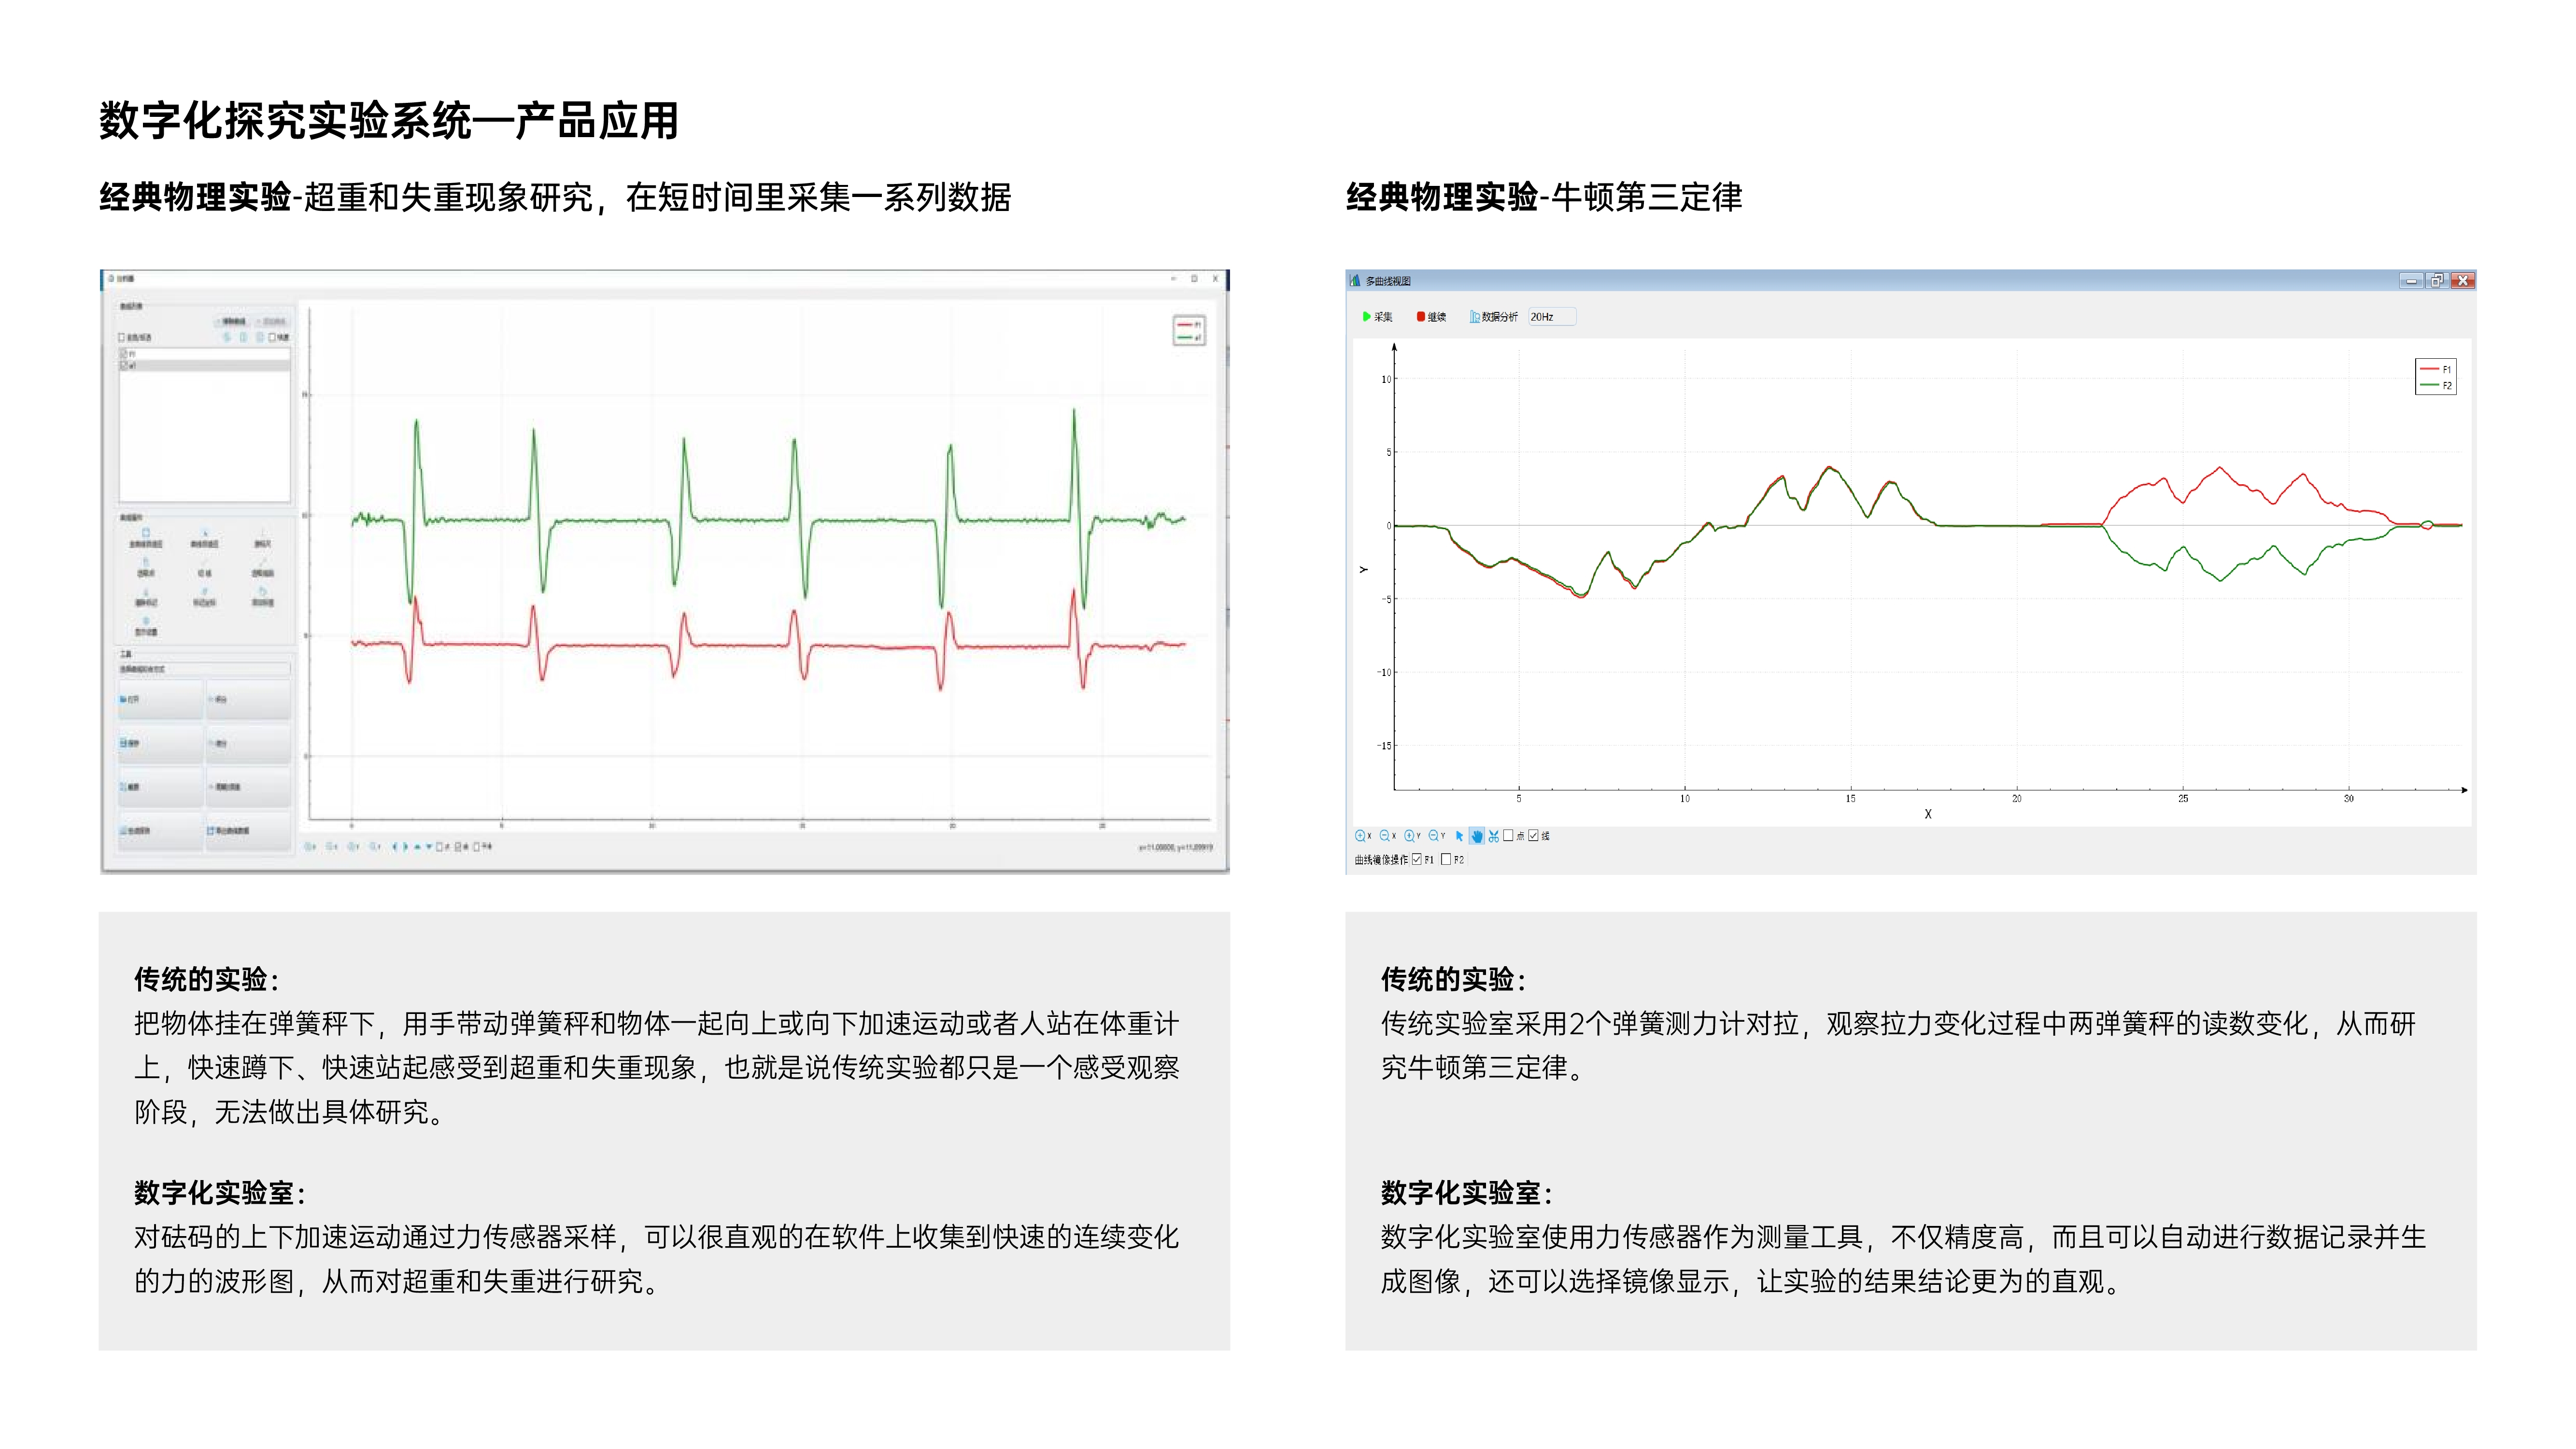Select the hand pan tool
The height and width of the screenshot is (1449, 2576).
coord(1477,836)
